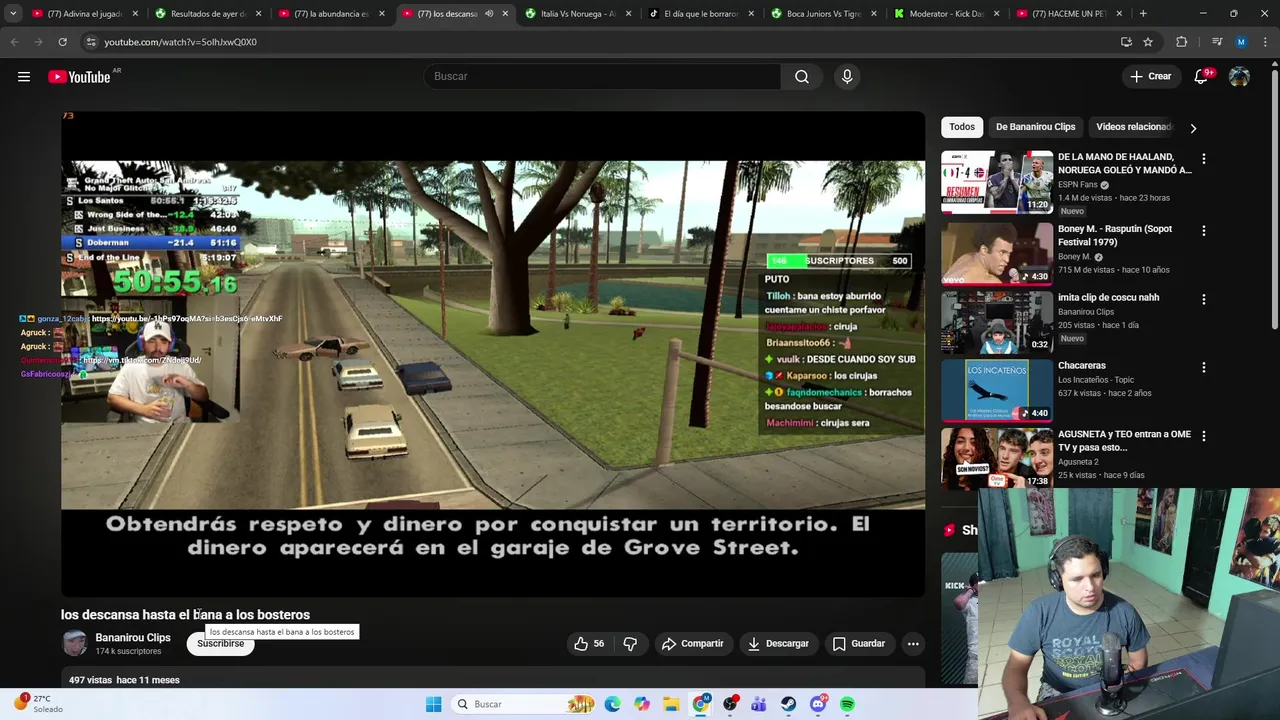The width and height of the screenshot is (1280, 720).
Task: Show more filter chips with the arrow
Action: 1193,128
